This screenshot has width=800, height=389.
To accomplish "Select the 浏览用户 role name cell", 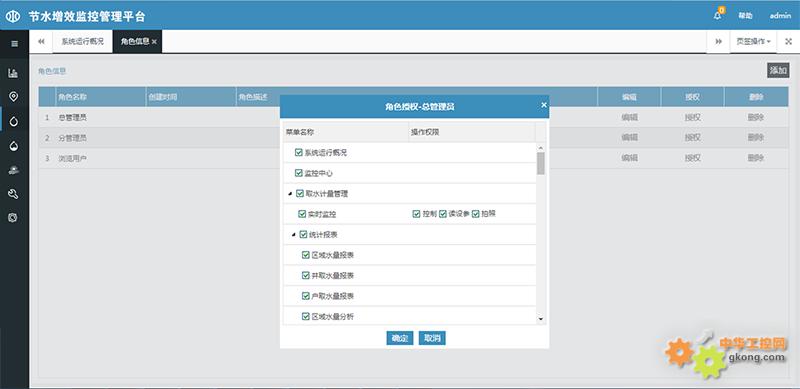I will 101,158.
